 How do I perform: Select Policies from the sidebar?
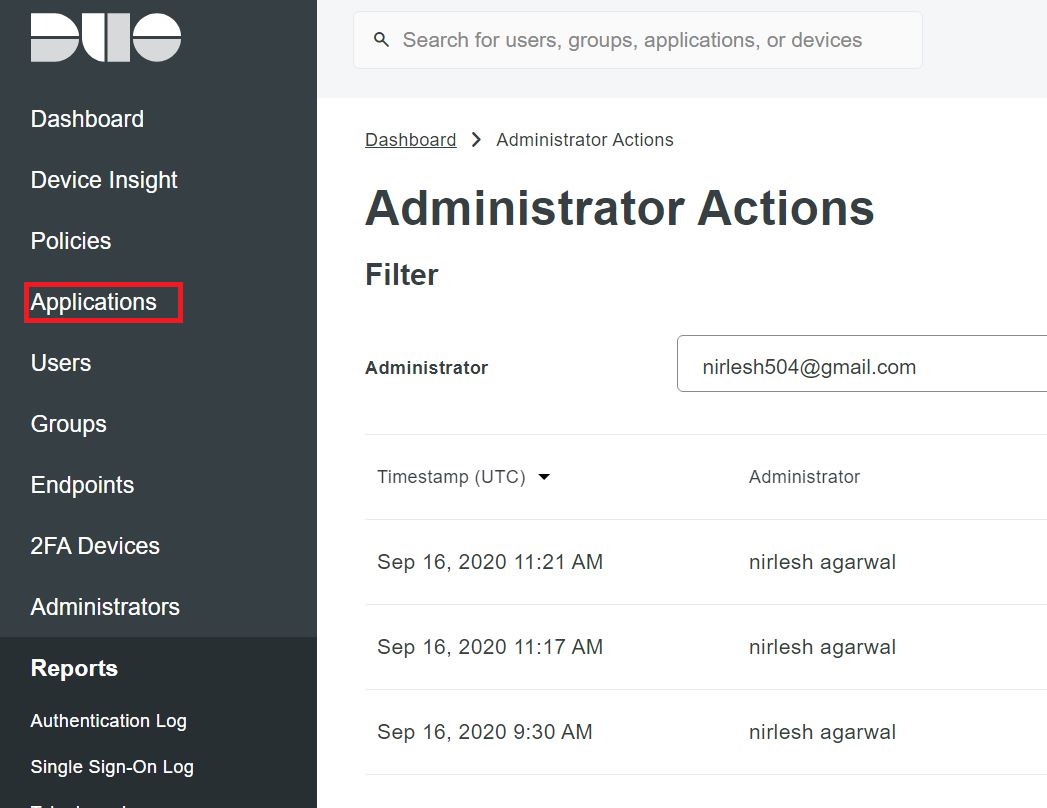(x=71, y=241)
